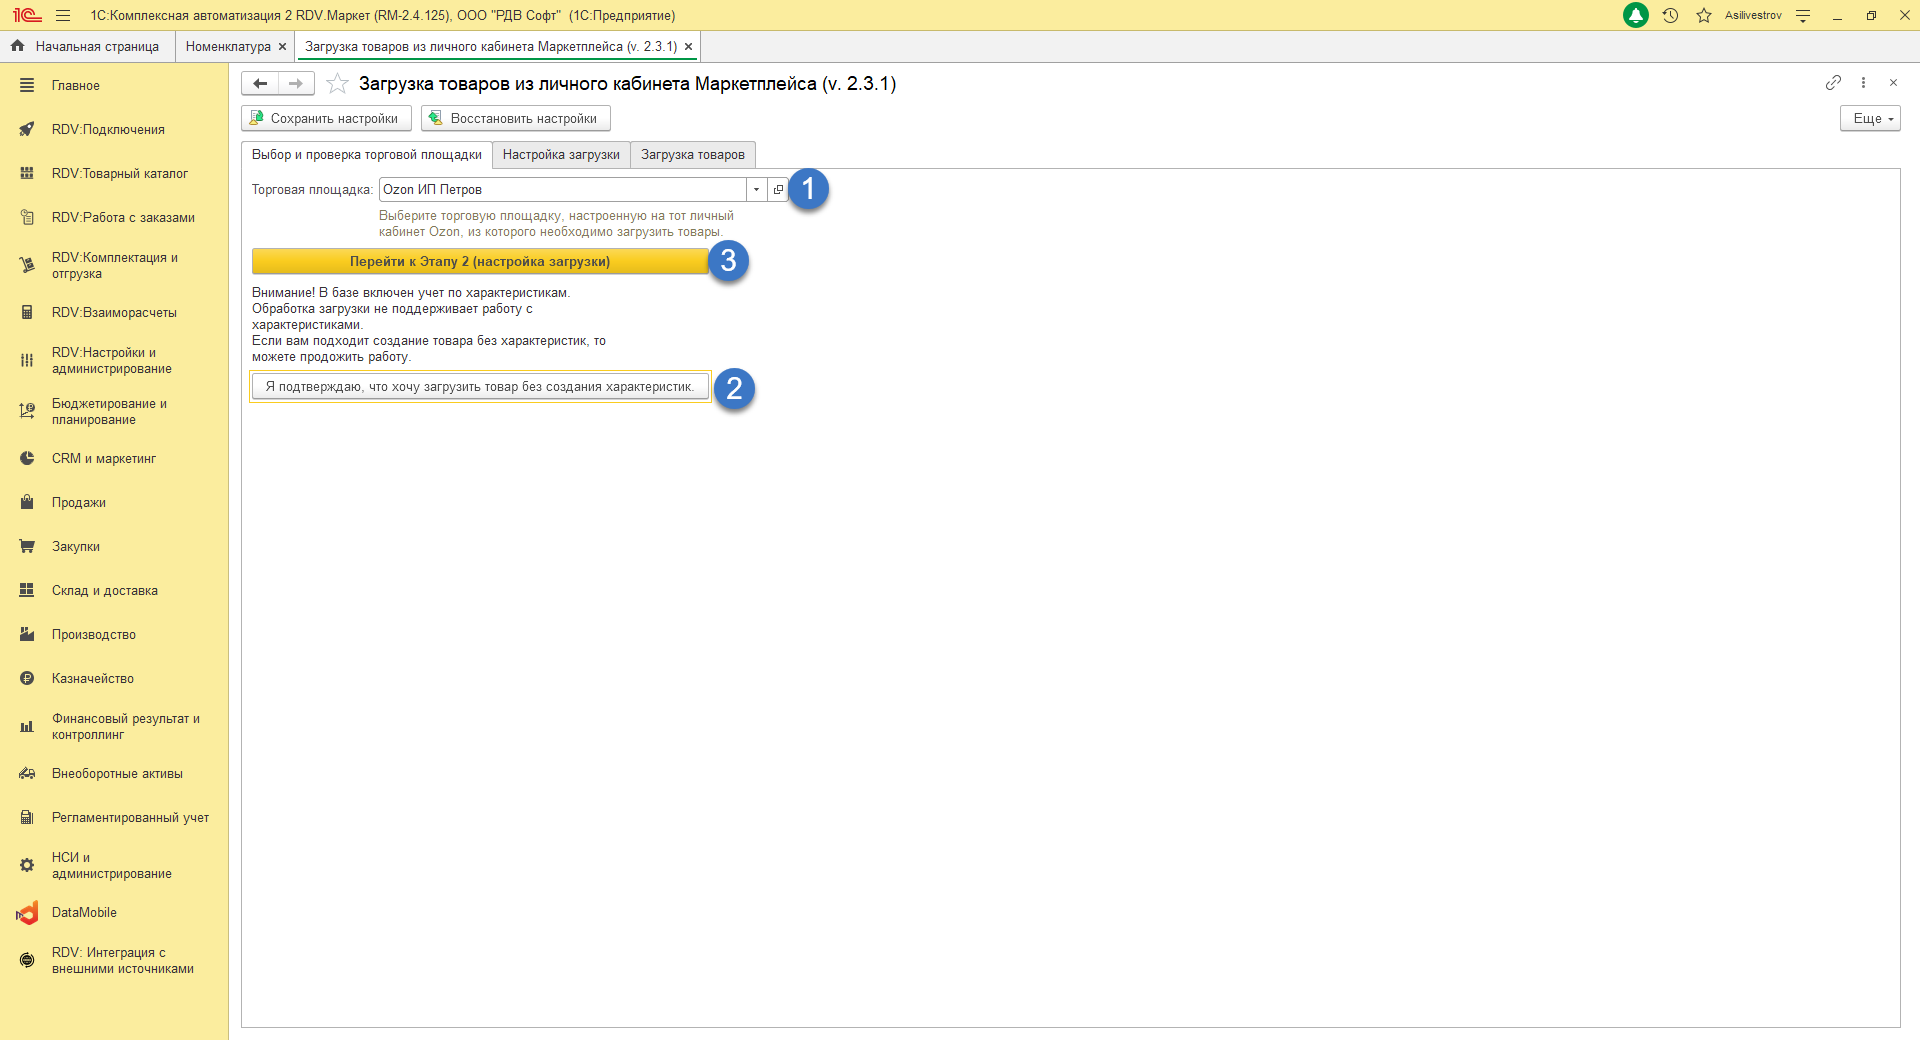
Task: Add this form to favorites with star
Action: (338, 83)
